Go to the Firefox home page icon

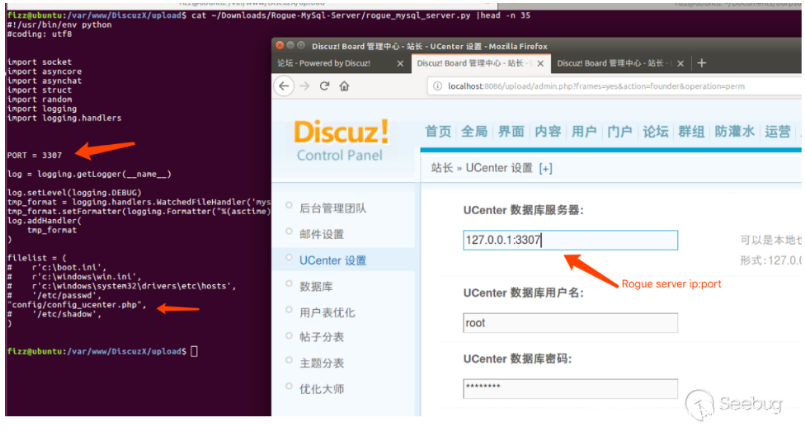(344, 86)
